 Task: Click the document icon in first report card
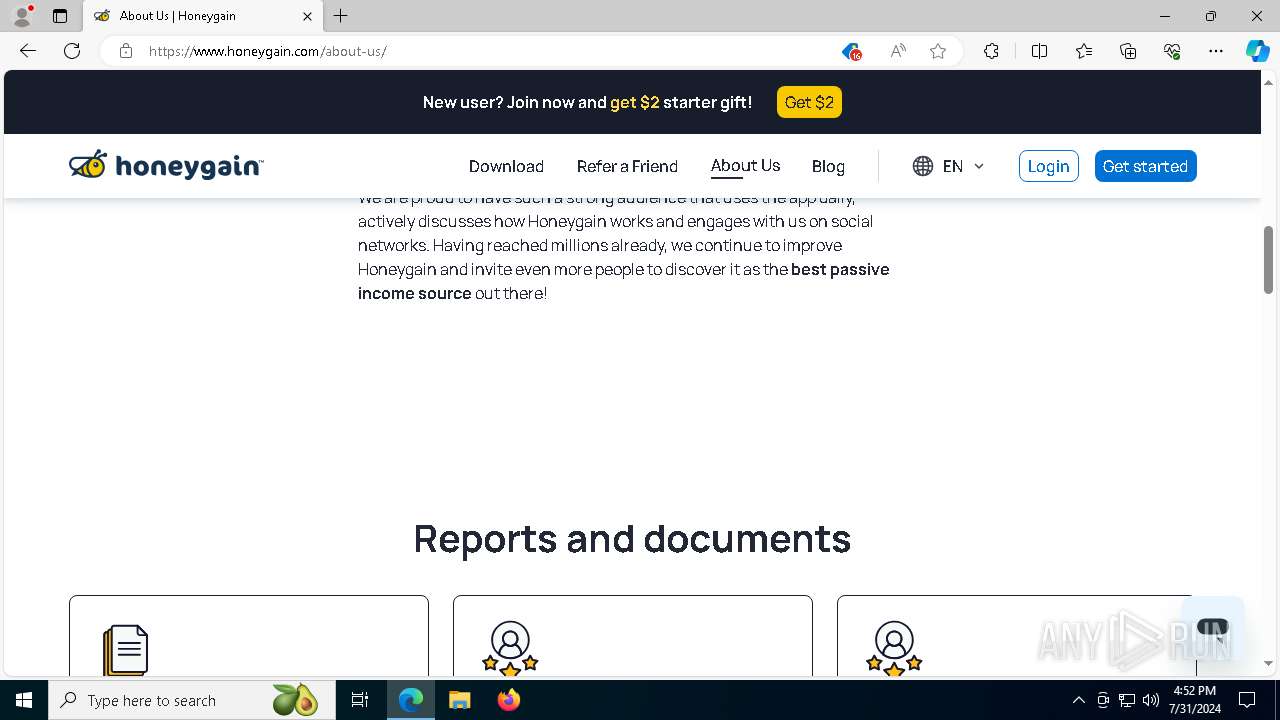[x=126, y=650]
